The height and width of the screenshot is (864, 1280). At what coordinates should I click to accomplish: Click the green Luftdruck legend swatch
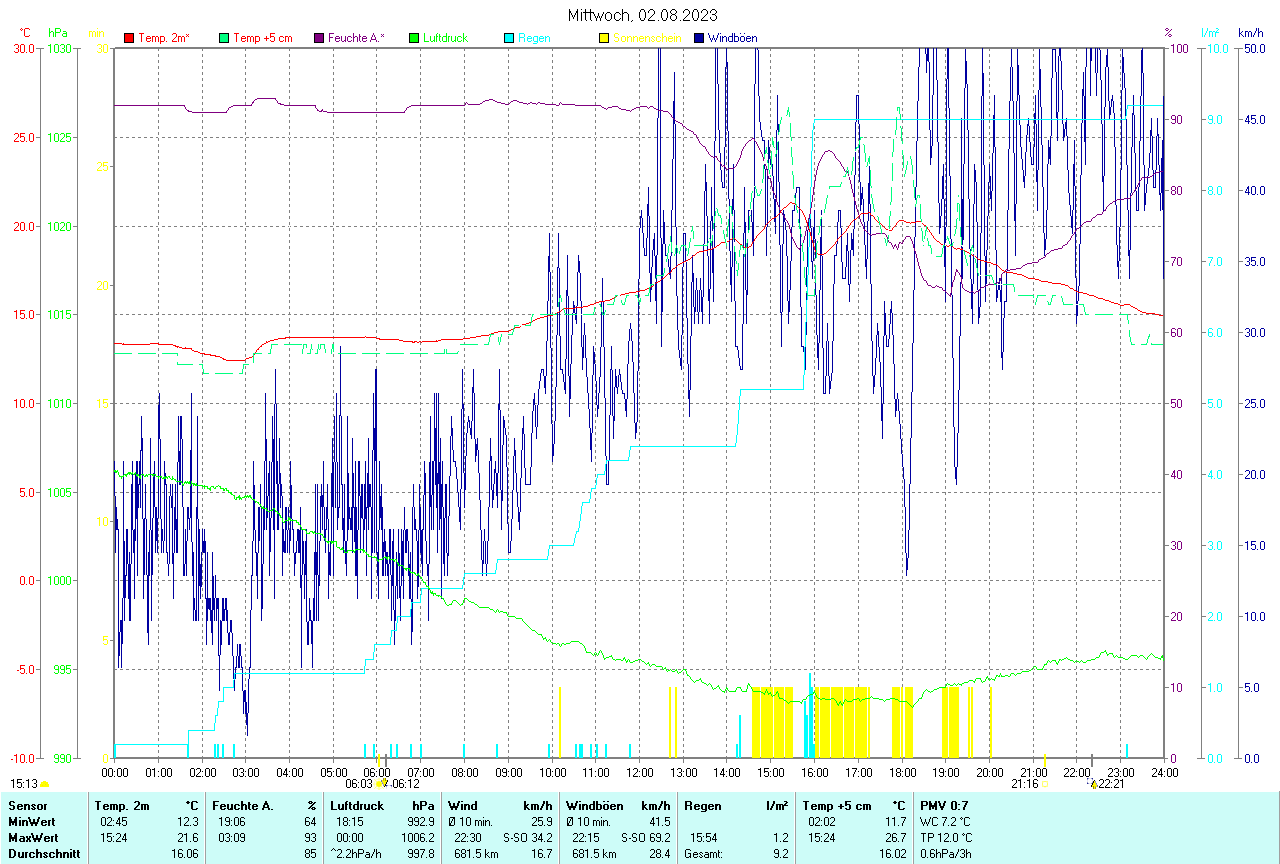pos(415,38)
